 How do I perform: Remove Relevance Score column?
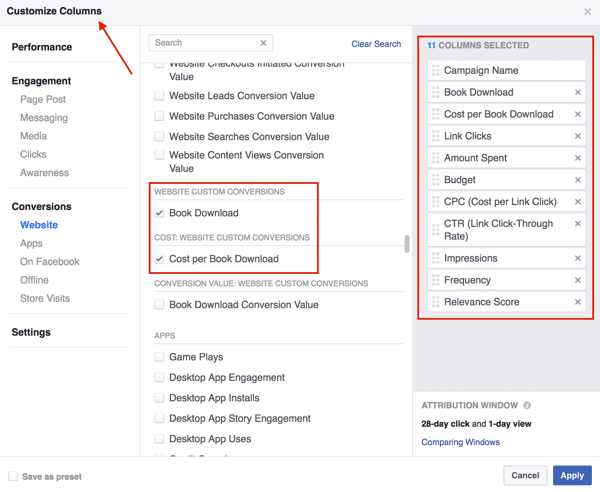pos(578,302)
